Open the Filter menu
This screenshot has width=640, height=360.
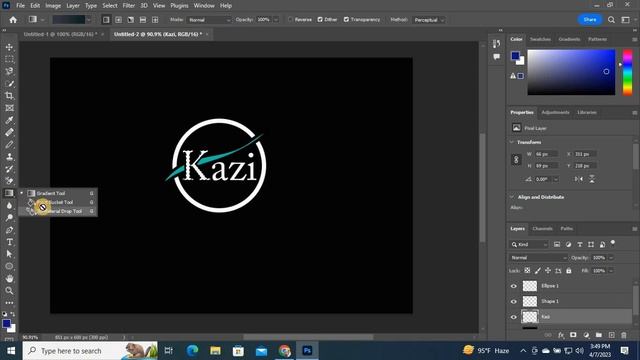click(129, 6)
